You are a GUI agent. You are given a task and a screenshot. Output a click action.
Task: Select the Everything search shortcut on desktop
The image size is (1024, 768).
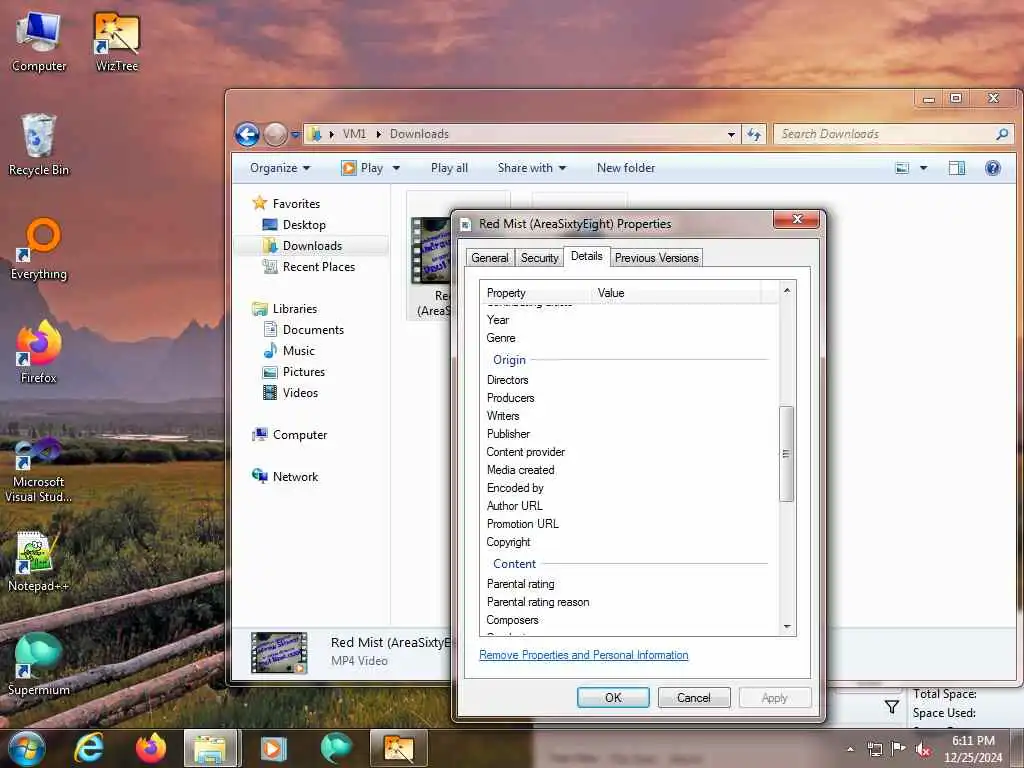point(39,249)
